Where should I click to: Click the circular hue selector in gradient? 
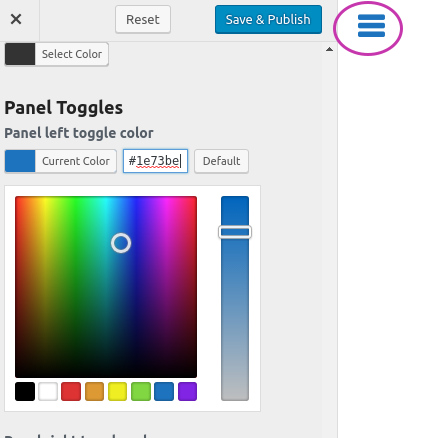121,243
